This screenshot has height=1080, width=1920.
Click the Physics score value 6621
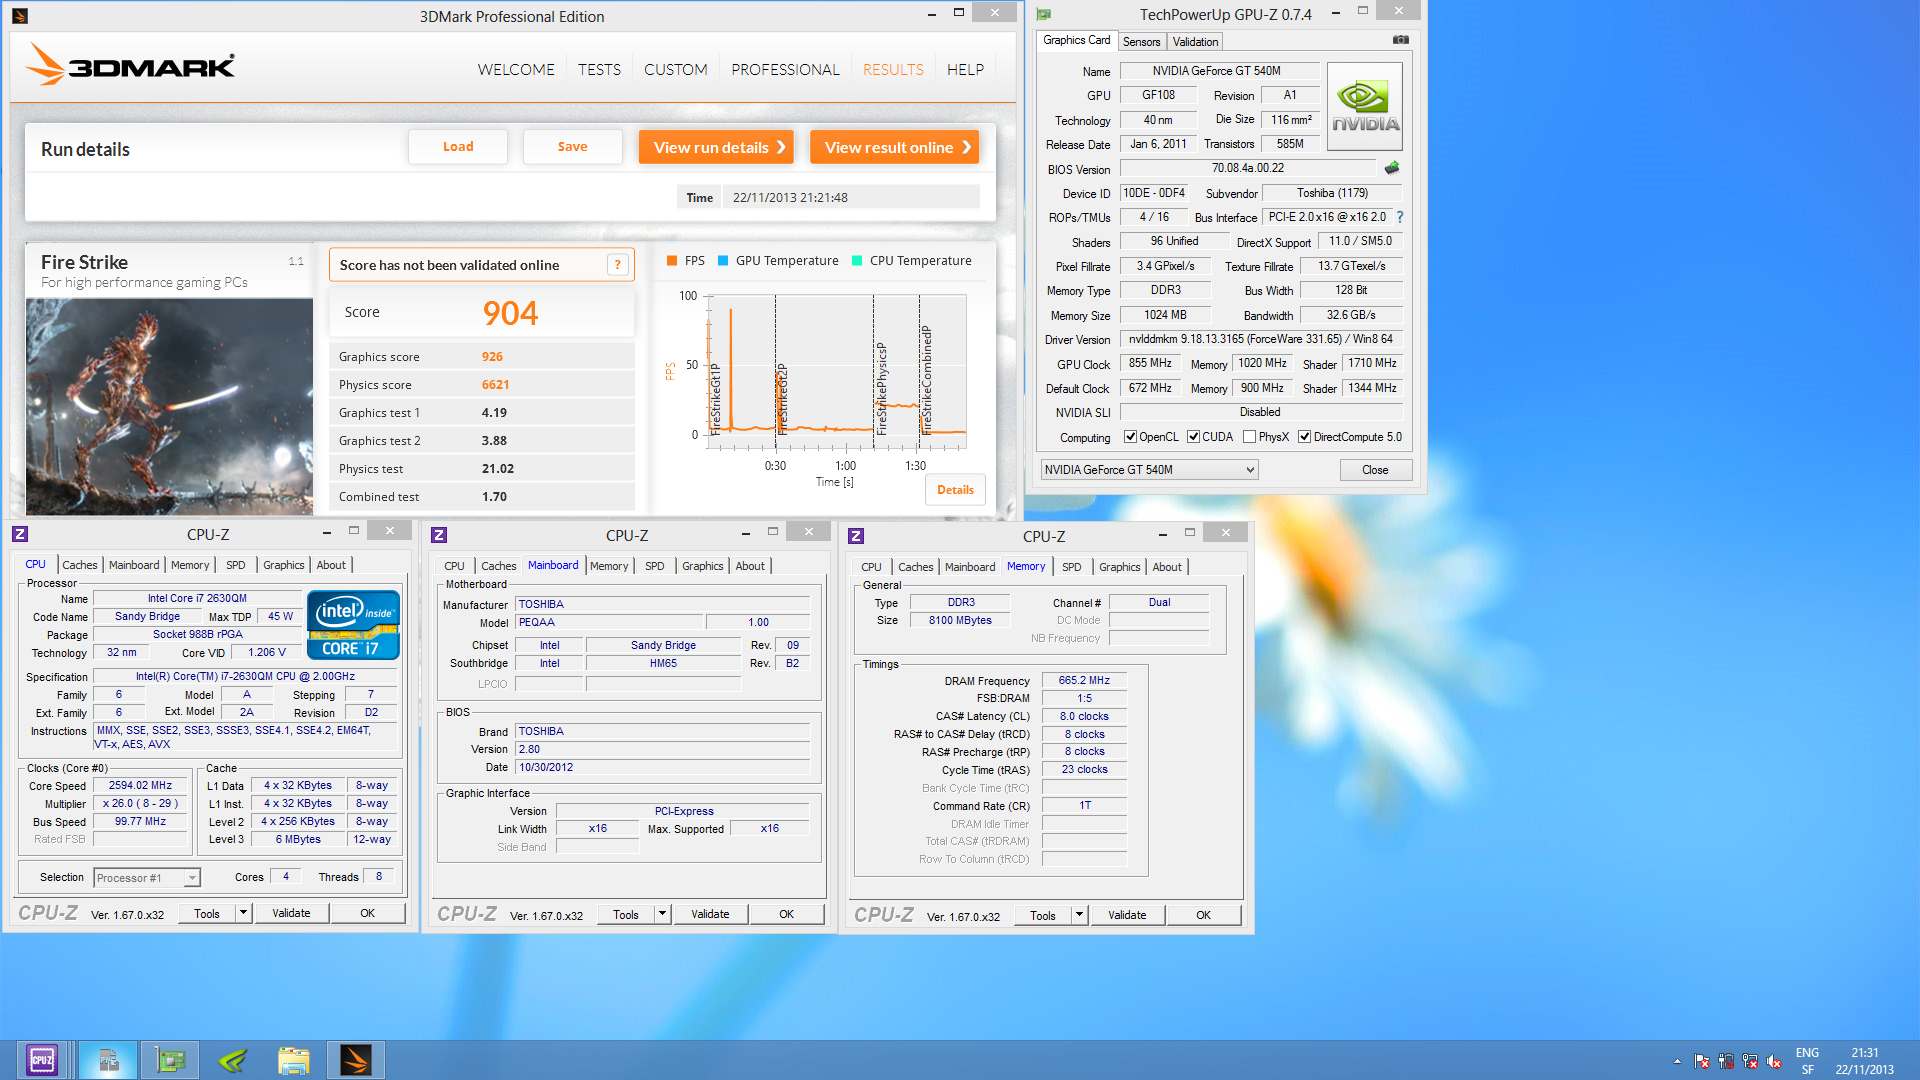coord(495,385)
